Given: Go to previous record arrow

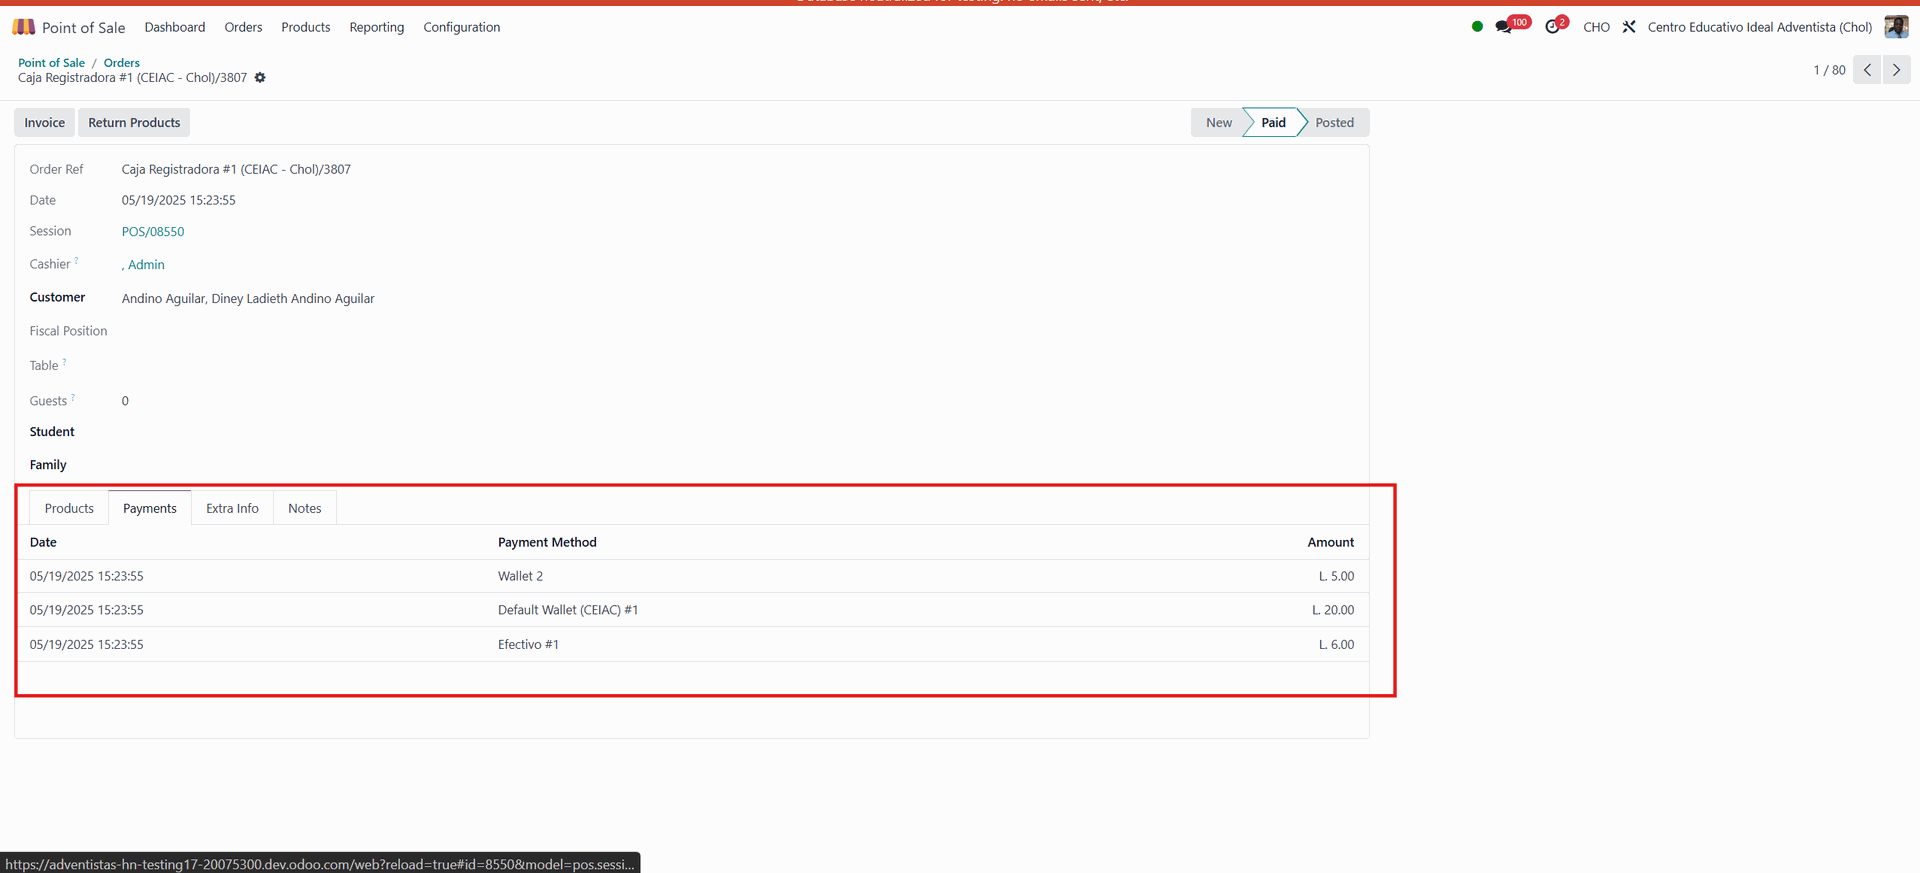Looking at the screenshot, I should point(1867,70).
